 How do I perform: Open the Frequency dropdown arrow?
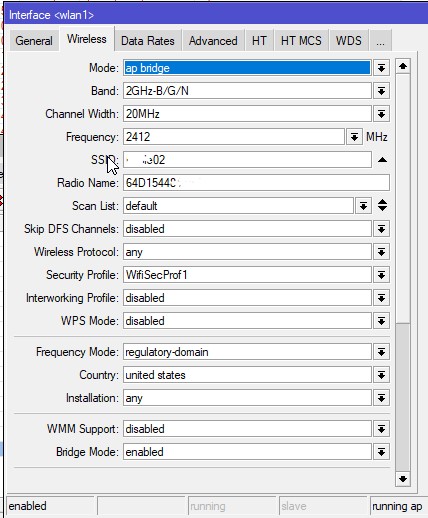click(354, 137)
